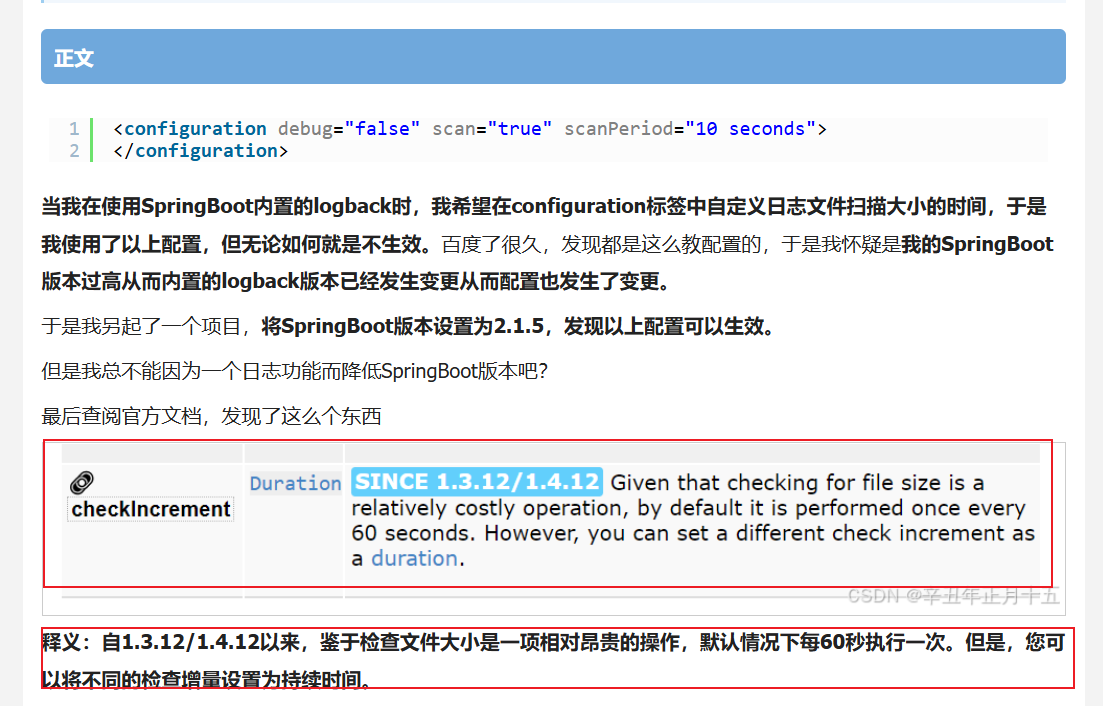The height and width of the screenshot is (706, 1103).
Task: Click code line number 1
Action: (x=75, y=129)
